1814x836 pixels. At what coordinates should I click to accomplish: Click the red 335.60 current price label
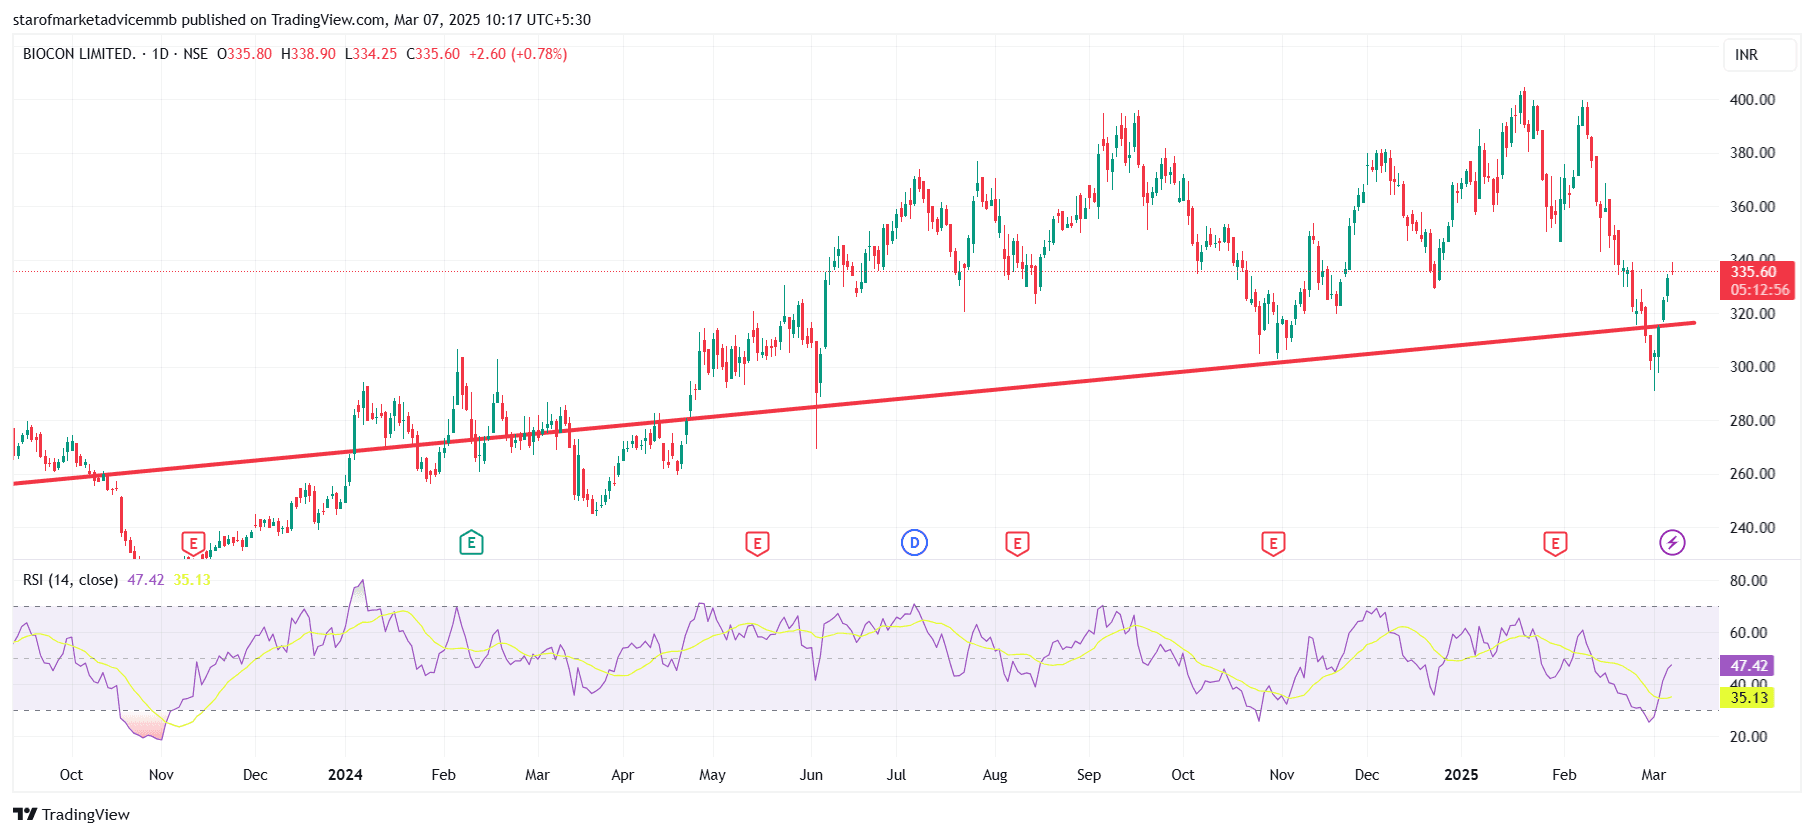[x=1754, y=272]
